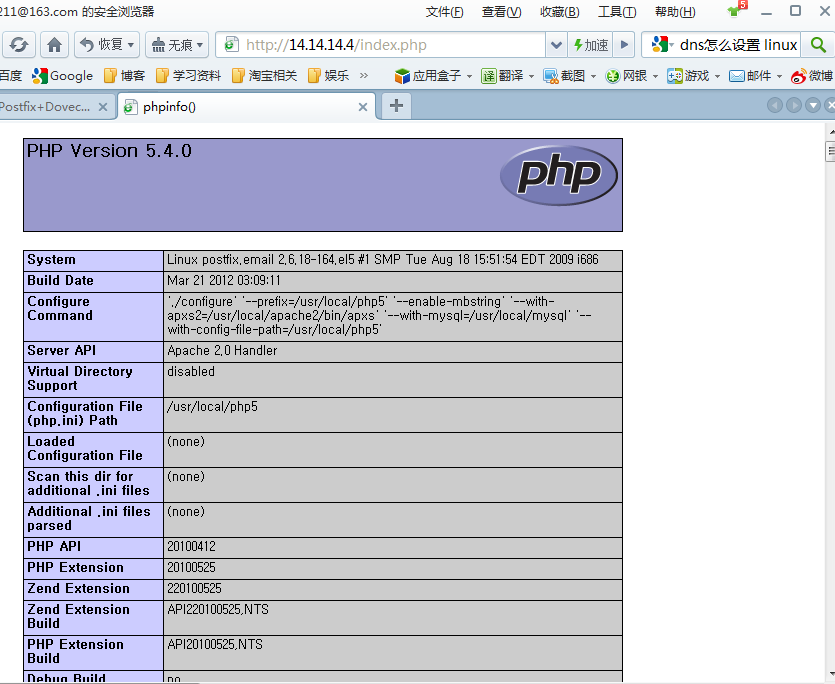835x684 pixels.
Task: Expand the 邮件 dropdown arrow
Action: point(779,77)
